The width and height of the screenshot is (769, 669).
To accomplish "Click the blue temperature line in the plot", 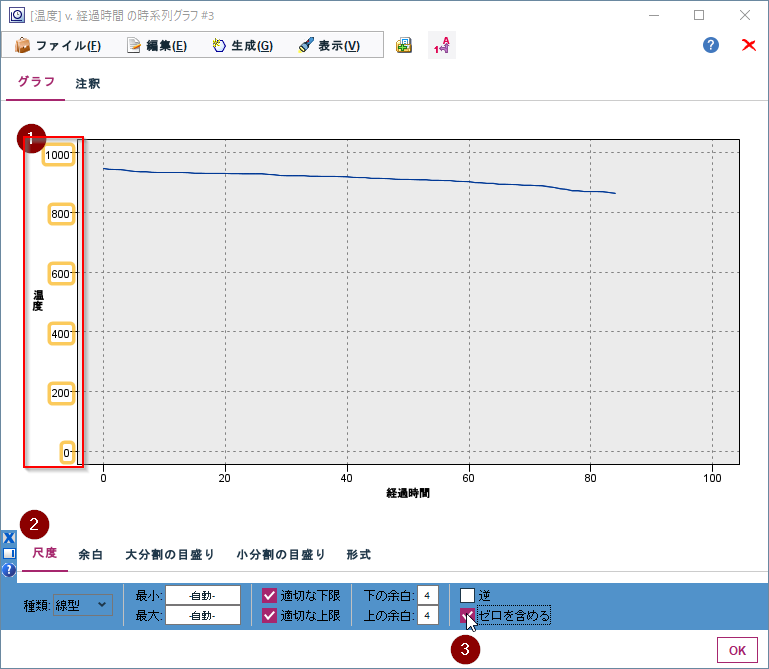I will pos(347,177).
